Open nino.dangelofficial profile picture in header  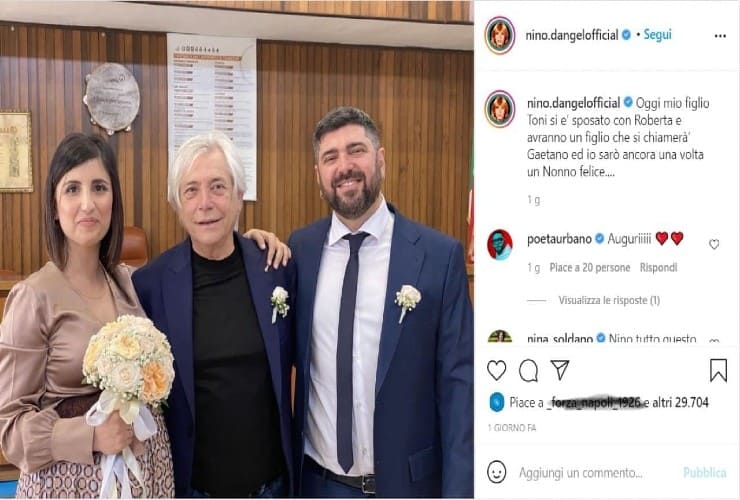pos(499,35)
